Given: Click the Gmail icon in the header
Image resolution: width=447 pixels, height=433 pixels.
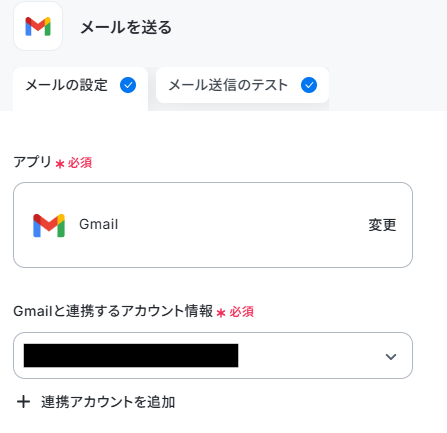Looking at the screenshot, I should tap(38, 27).
